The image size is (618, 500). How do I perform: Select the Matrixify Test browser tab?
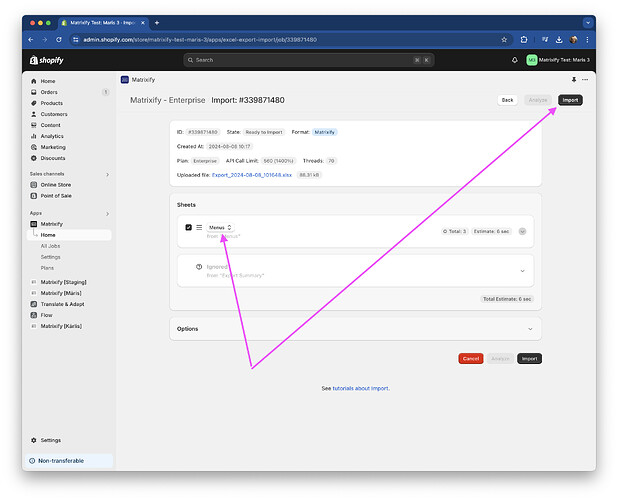pyautogui.click(x=103, y=23)
